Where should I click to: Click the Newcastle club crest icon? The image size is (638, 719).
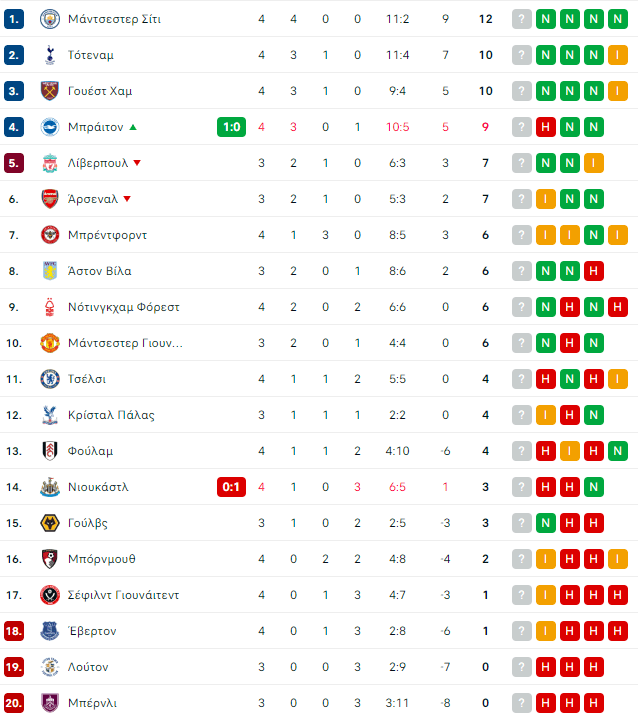pyautogui.click(x=49, y=487)
